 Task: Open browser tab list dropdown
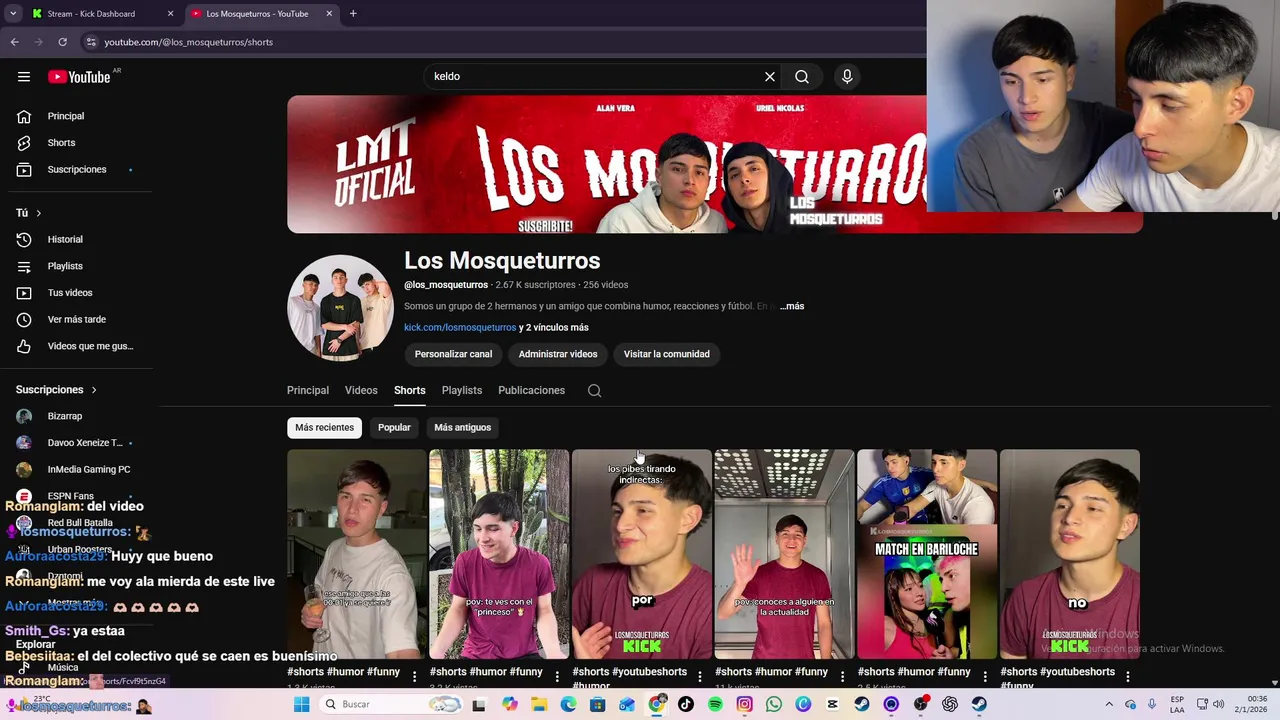tap(13, 14)
